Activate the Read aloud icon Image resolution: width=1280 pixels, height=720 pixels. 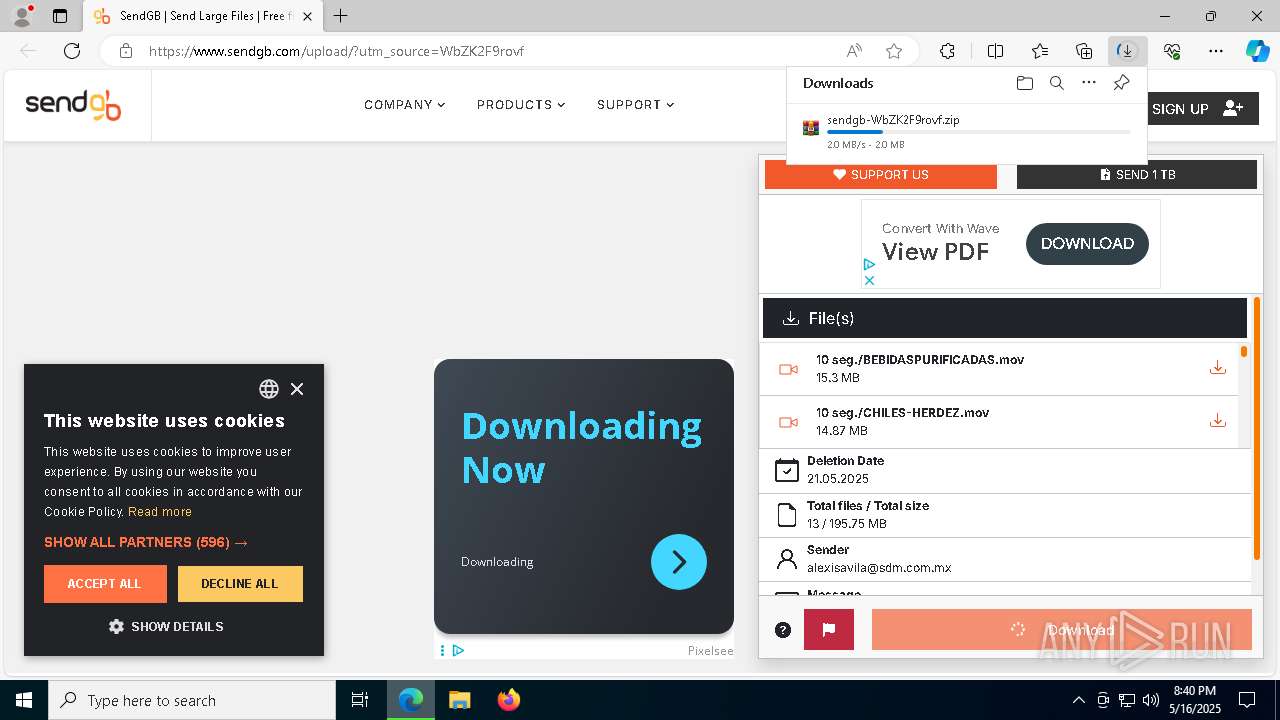(854, 51)
